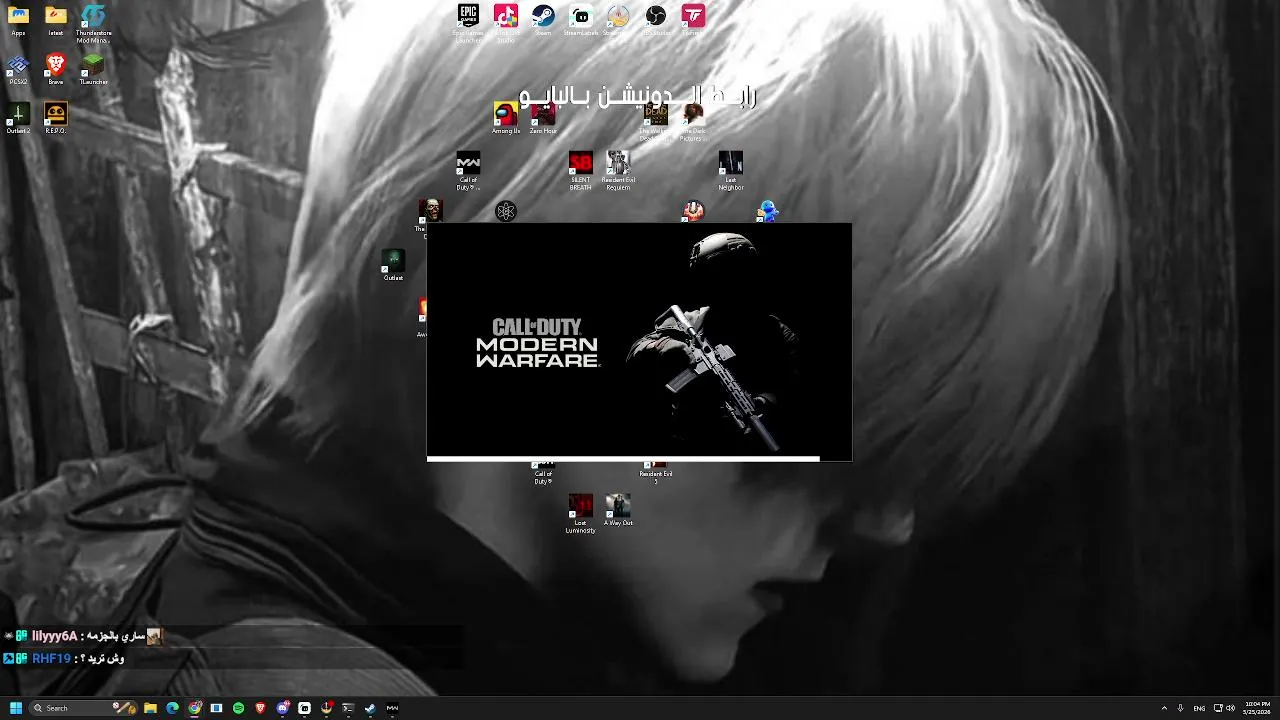Select the R.E.P.O. desktop shortcut
Viewport: 1280px width, 720px height.
56,119
